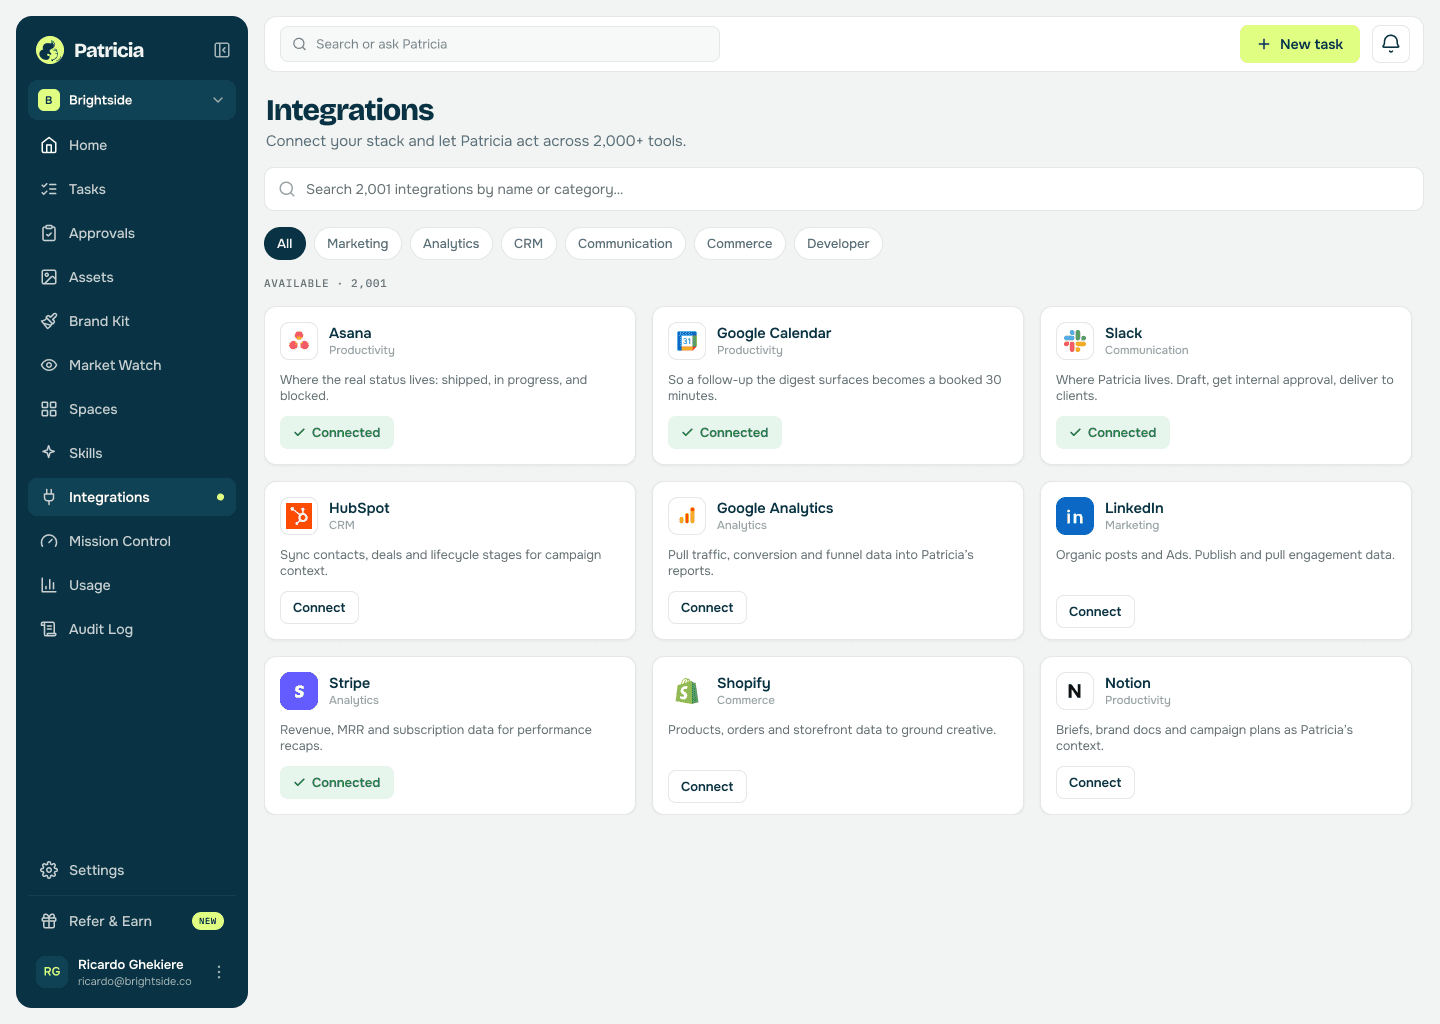Click the Refer & Earn gift icon
The height and width of the screenshot is (1024, 1440).
[x=49, y=921]
